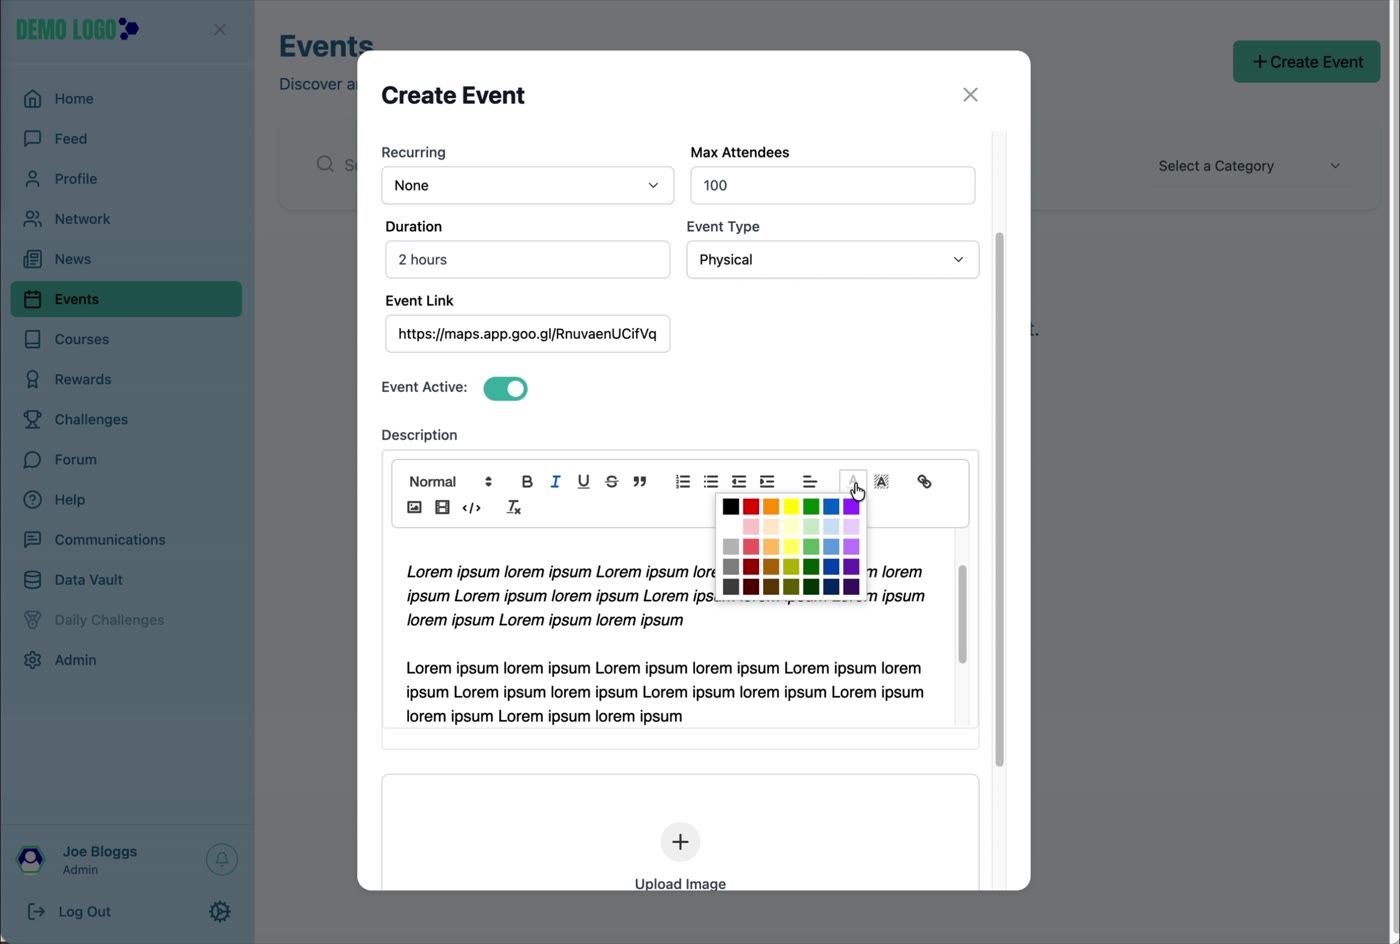Close the Create Event dialog
1400x944 pixels.
coord(970,95)
